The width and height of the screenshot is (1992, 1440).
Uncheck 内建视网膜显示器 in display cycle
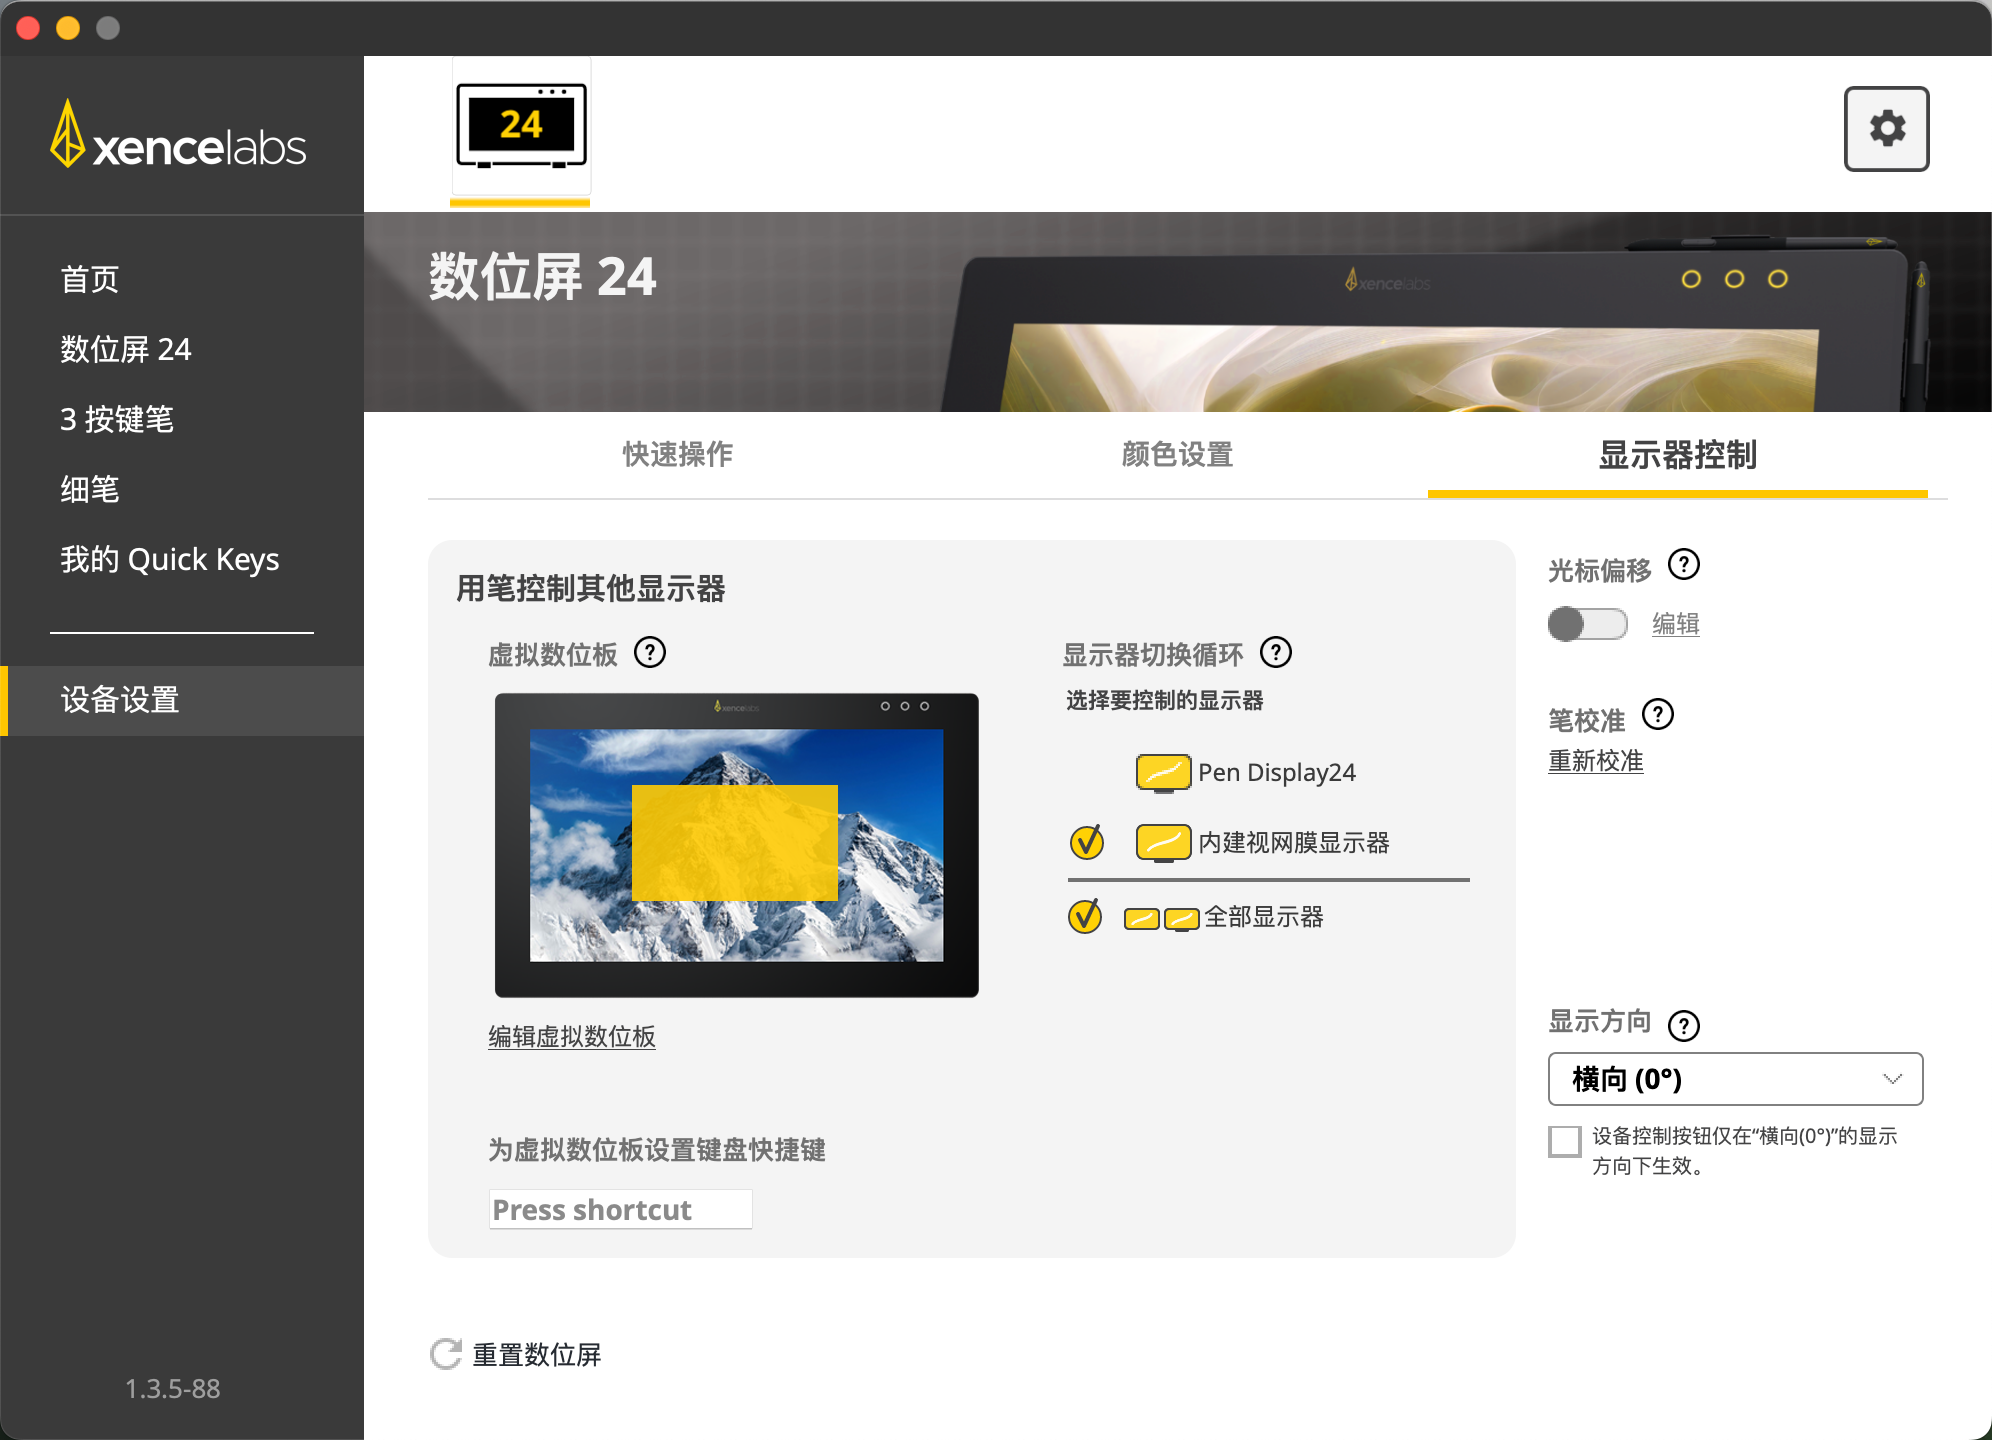(1087, 842)
